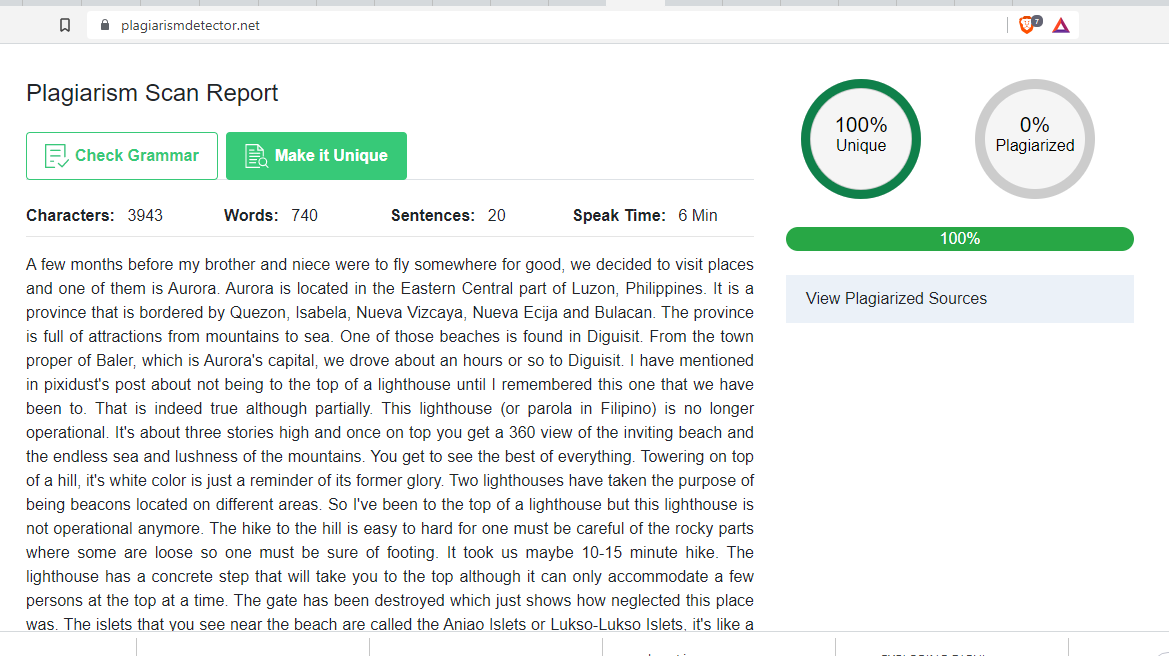Click the Make it Unique button

pyautogui.click(x=316, y=156)
